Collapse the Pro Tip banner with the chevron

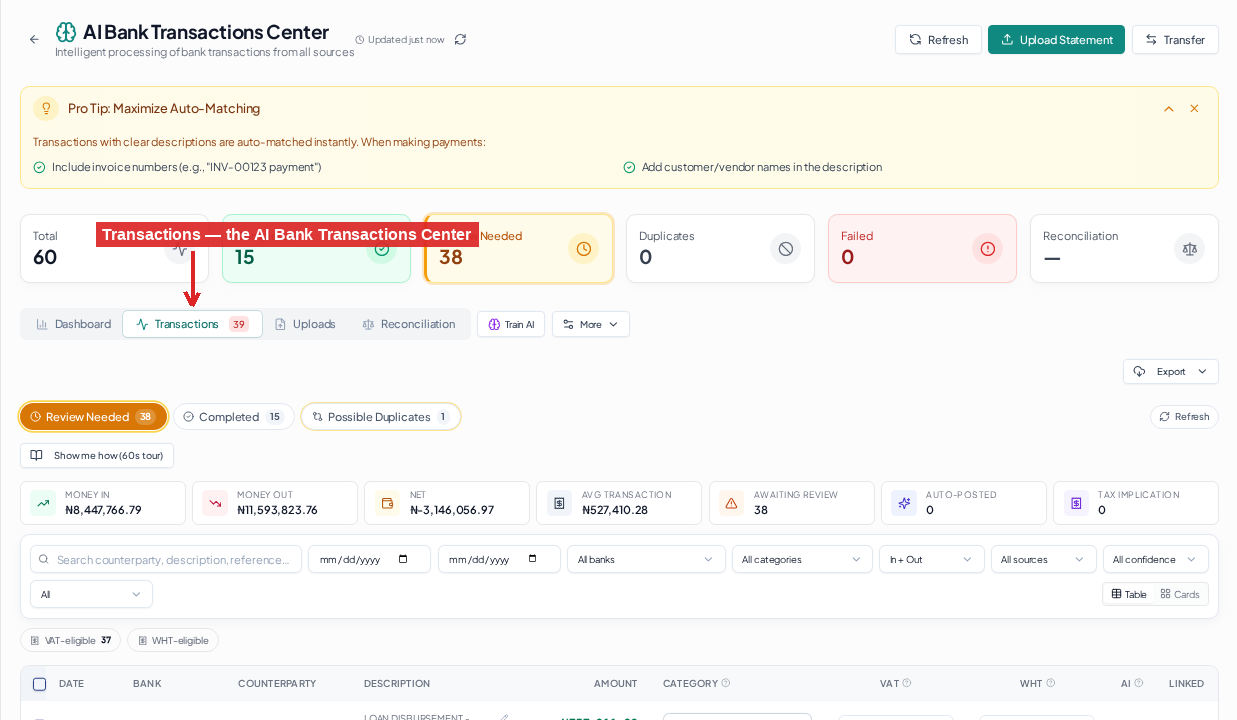point(1168,108)
